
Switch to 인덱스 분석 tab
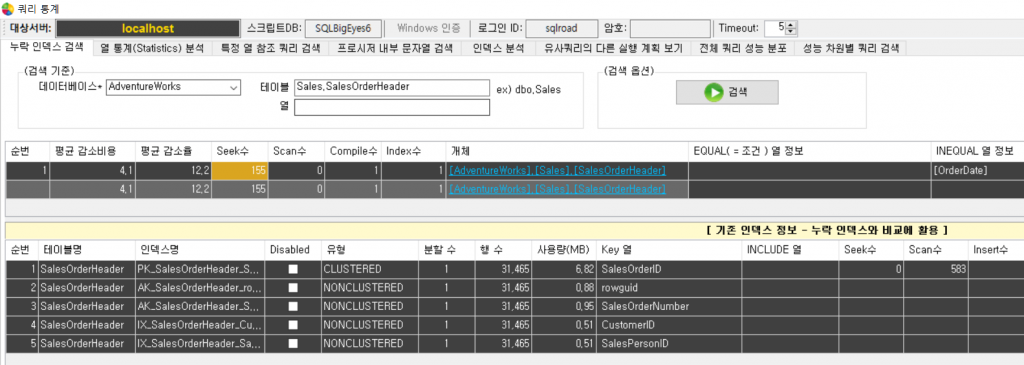(498, 48)
